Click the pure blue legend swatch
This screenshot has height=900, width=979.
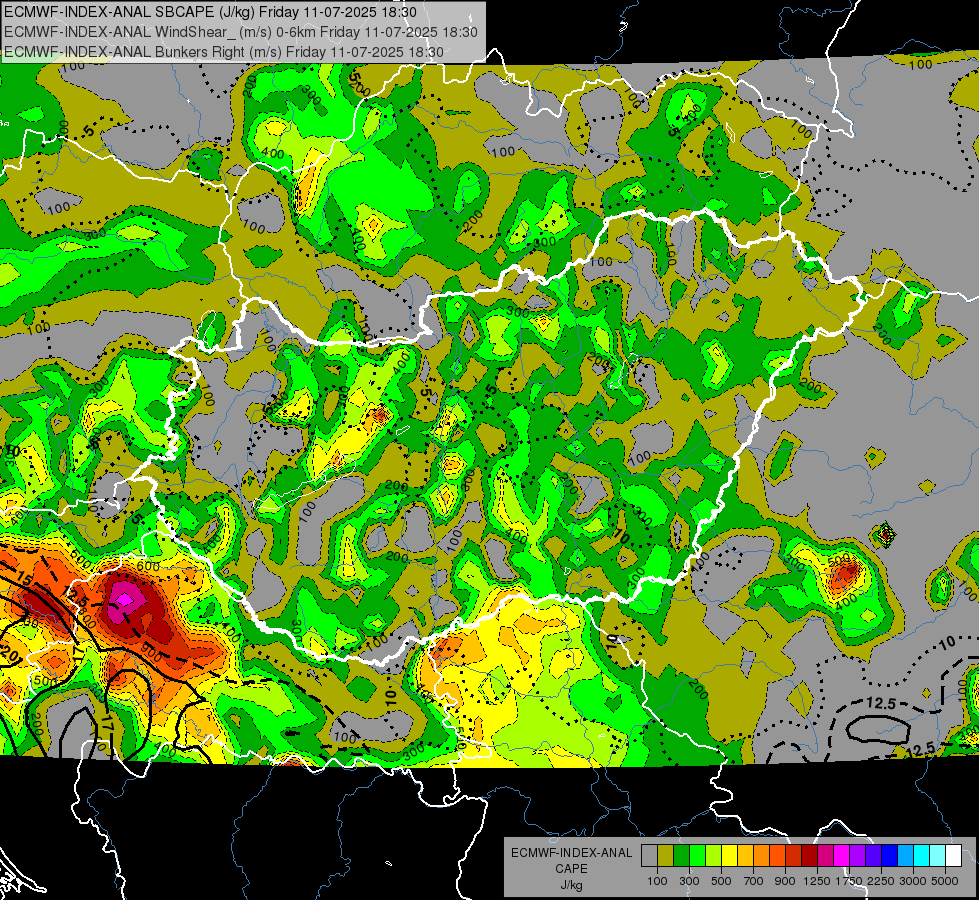[890, 856]
